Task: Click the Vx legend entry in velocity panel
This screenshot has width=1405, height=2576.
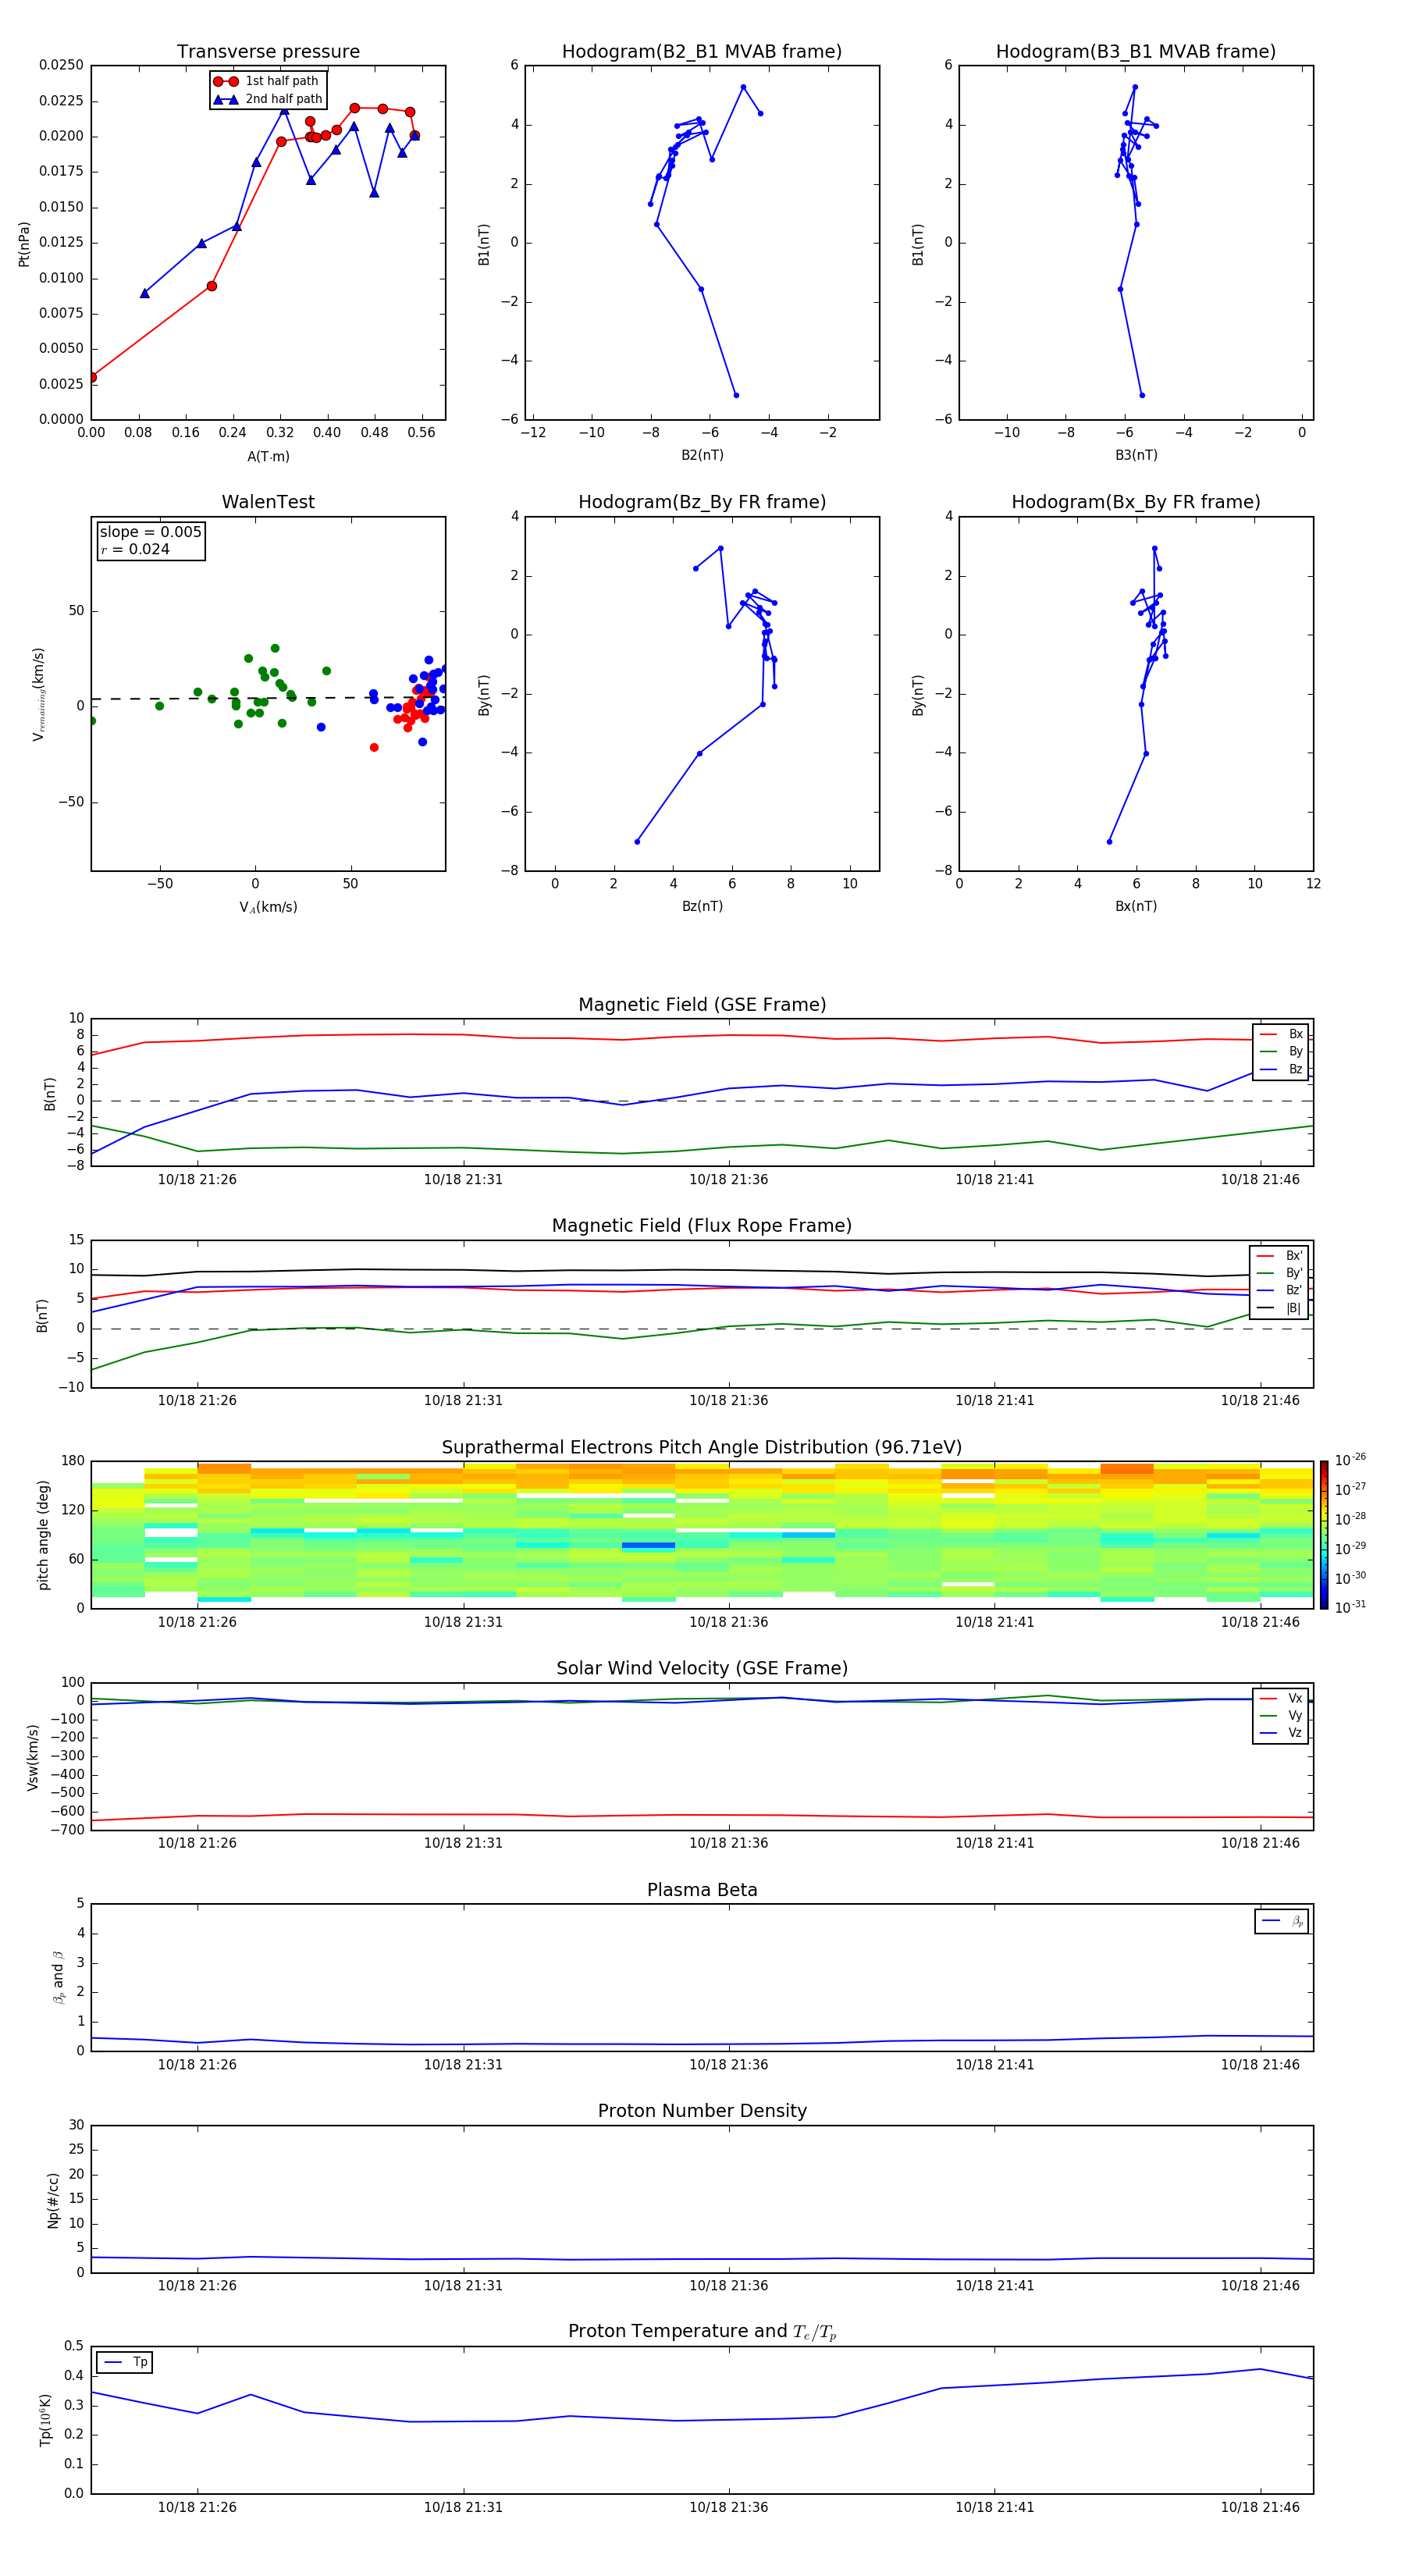Action: [1281, 1698]
